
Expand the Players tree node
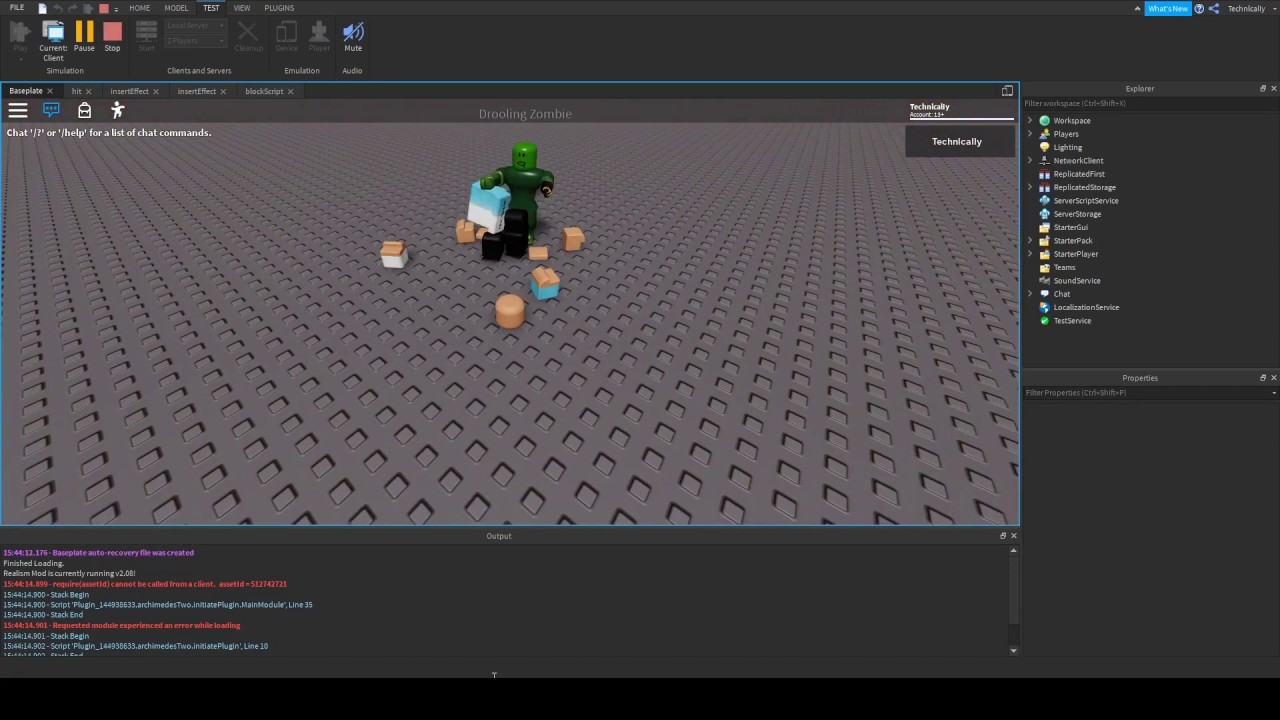point(1030,134)
